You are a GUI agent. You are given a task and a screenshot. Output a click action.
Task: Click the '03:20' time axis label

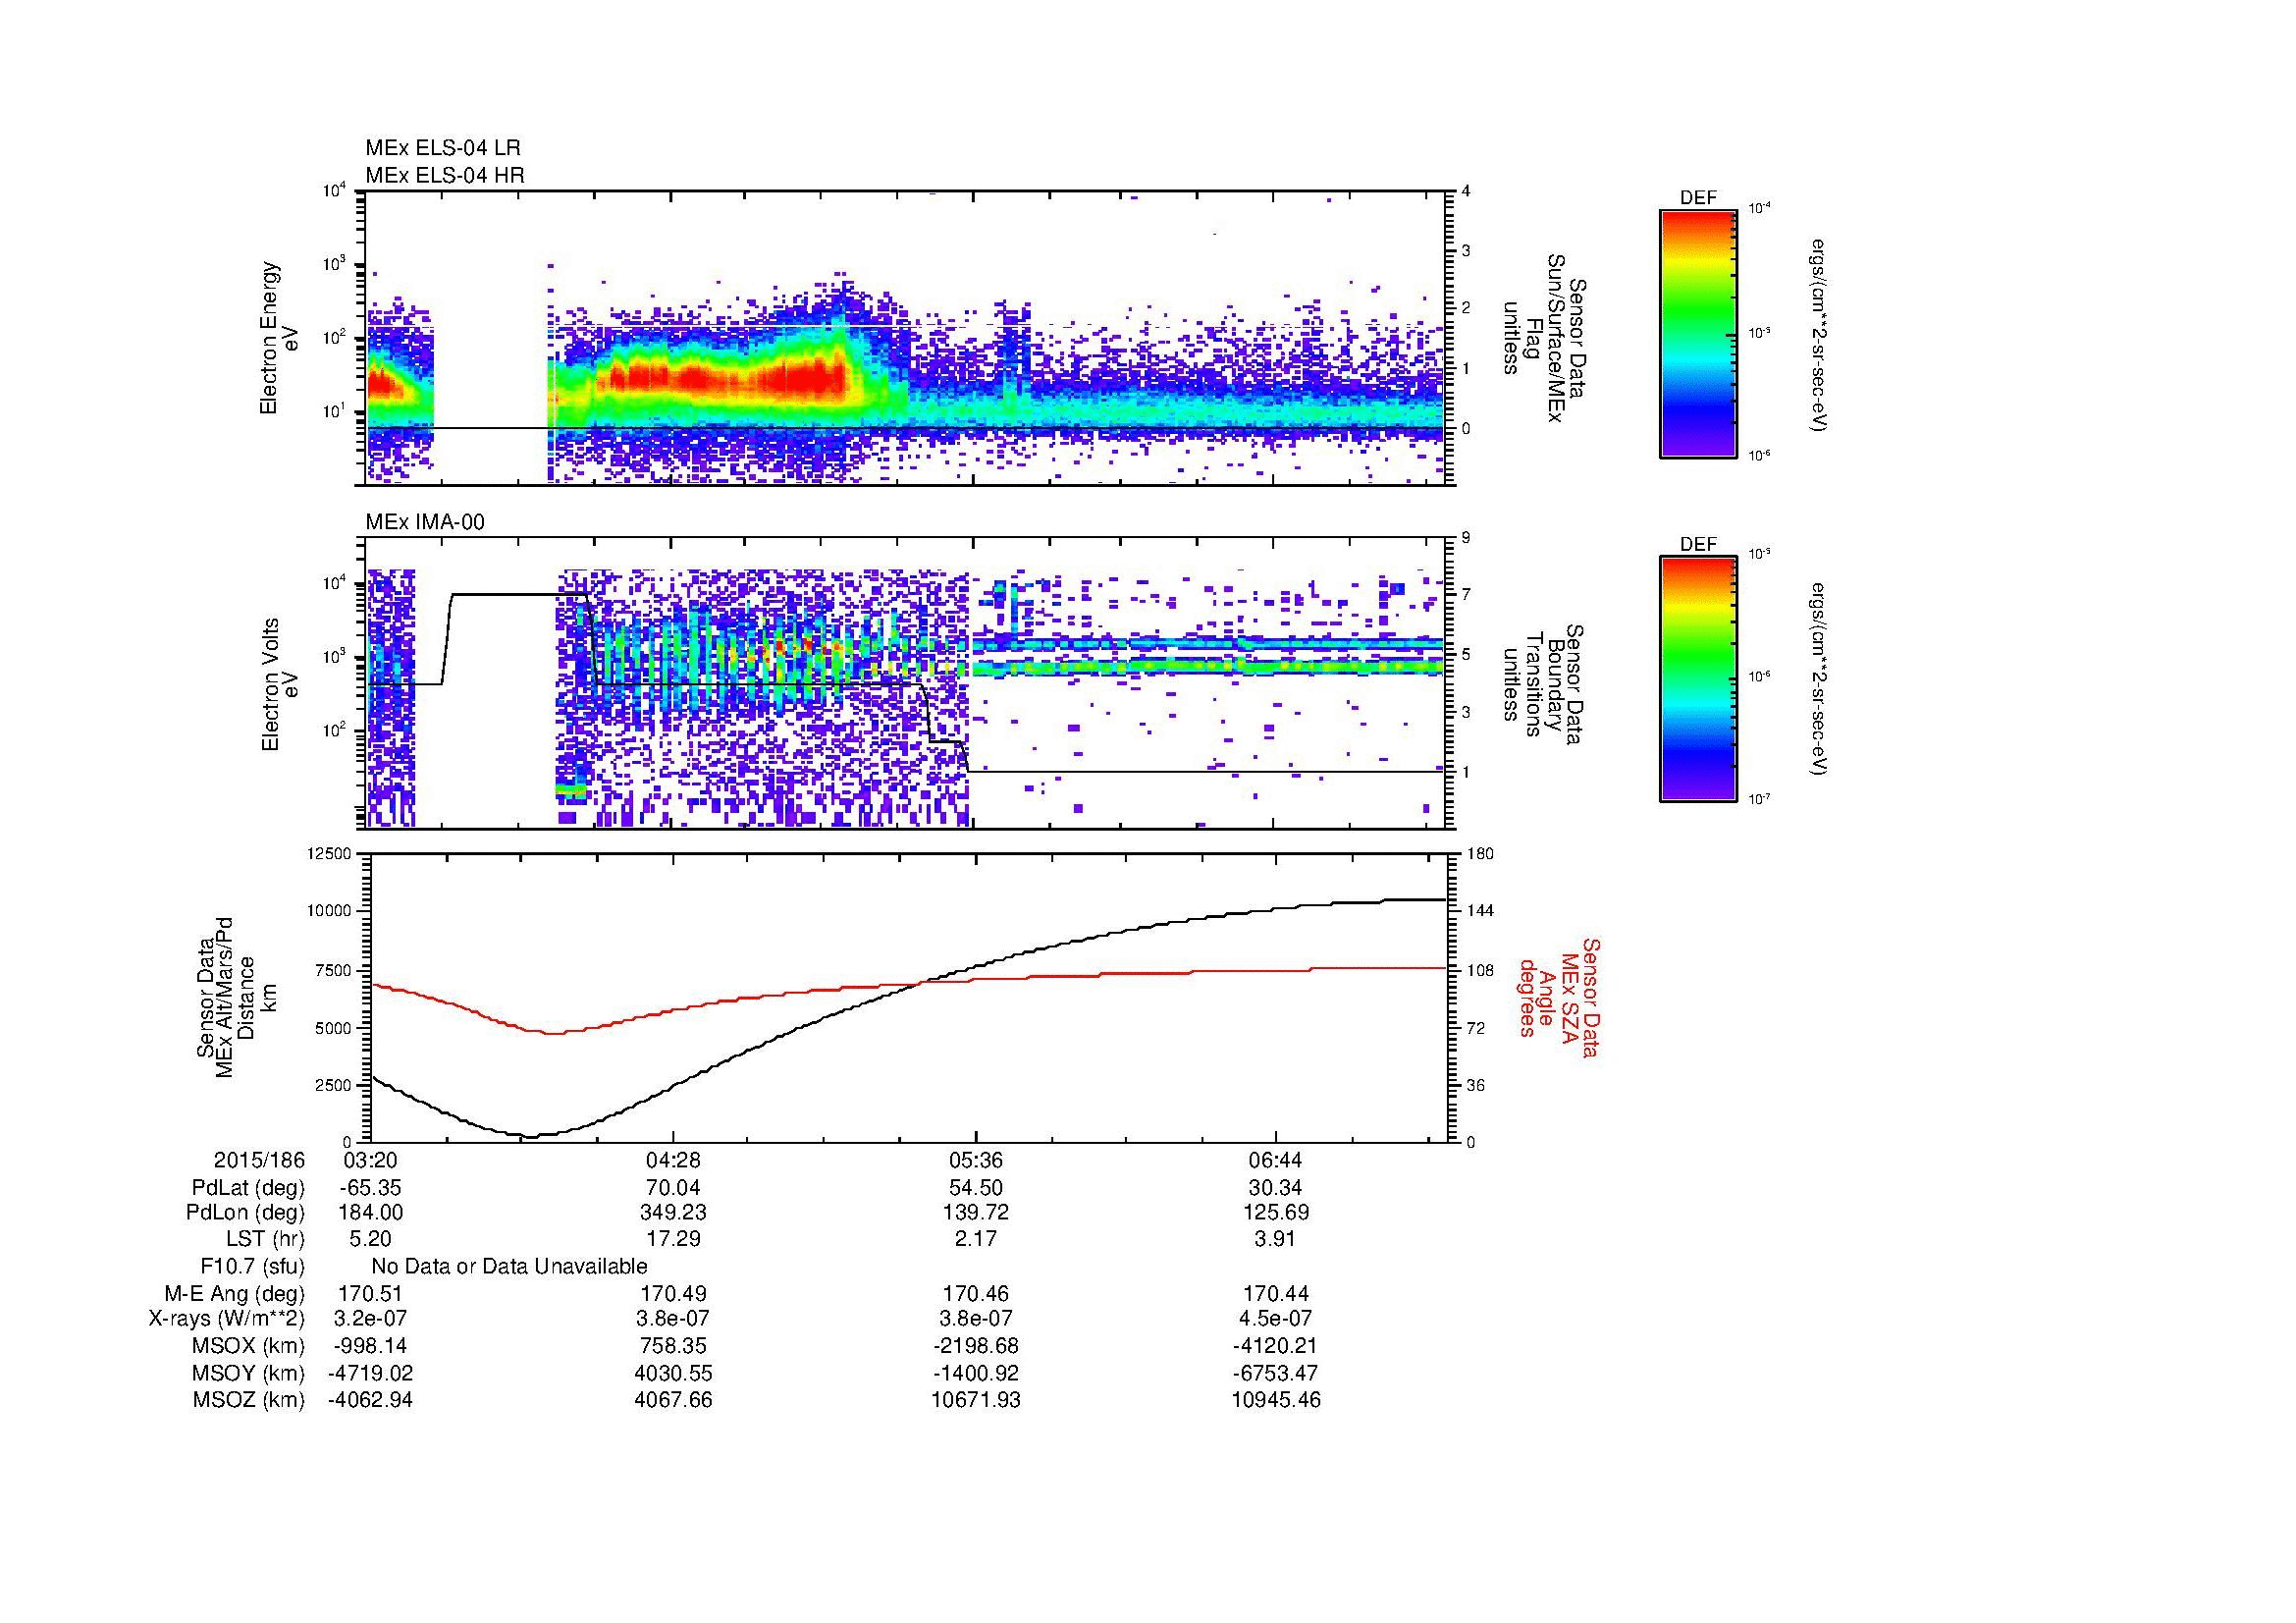tap(371, 1161)
